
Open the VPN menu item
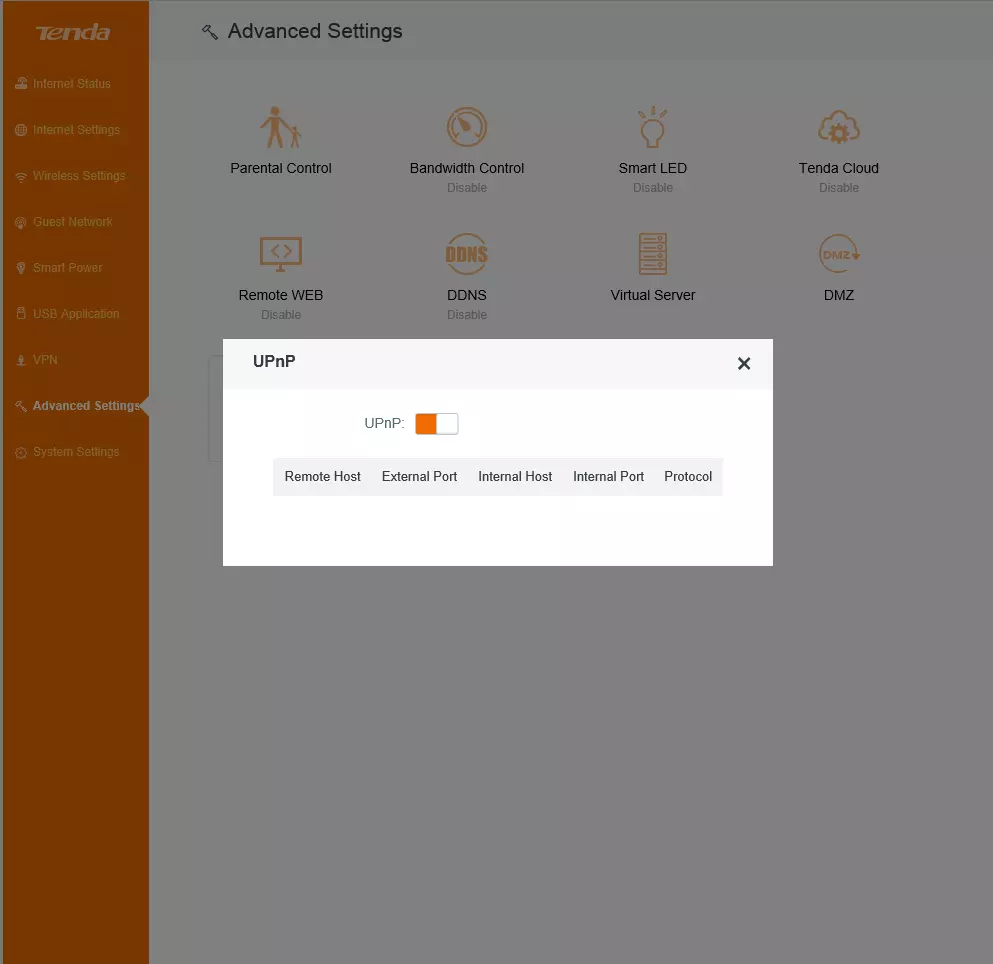(x=45, y=360)
